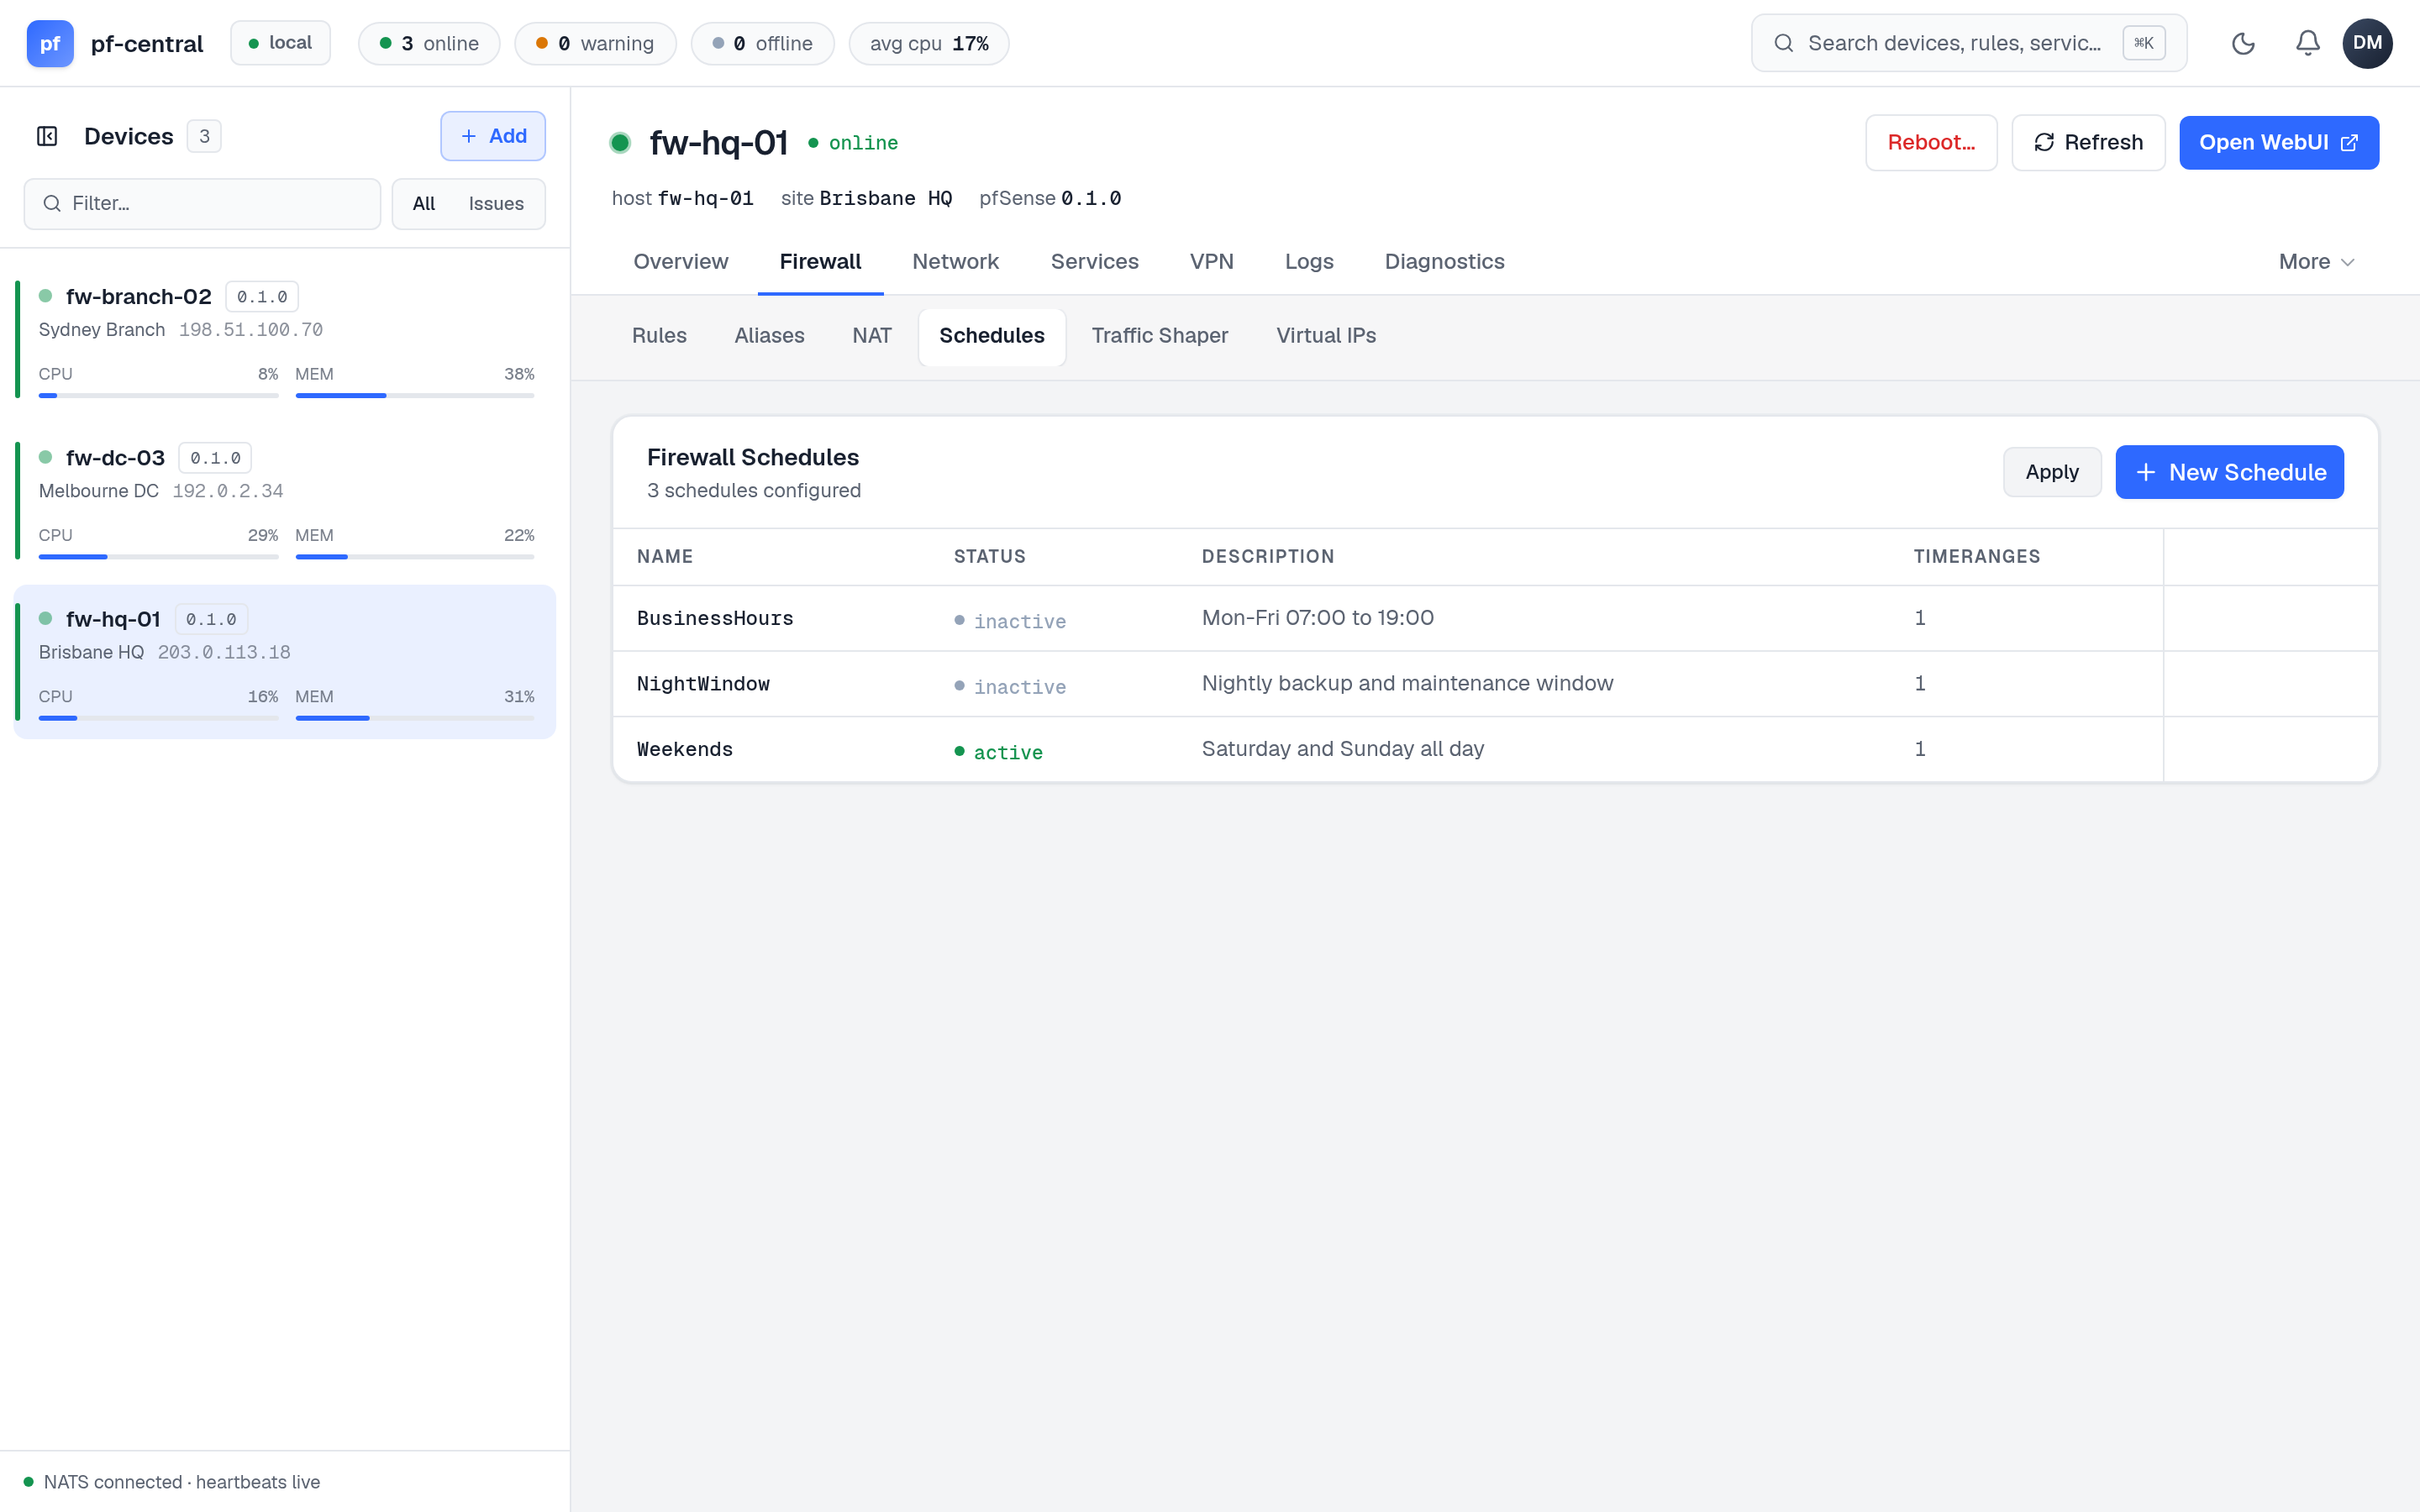
Task: Open the DM user avatar menu
Action: pyautogui.click(x=2367, y=43)
